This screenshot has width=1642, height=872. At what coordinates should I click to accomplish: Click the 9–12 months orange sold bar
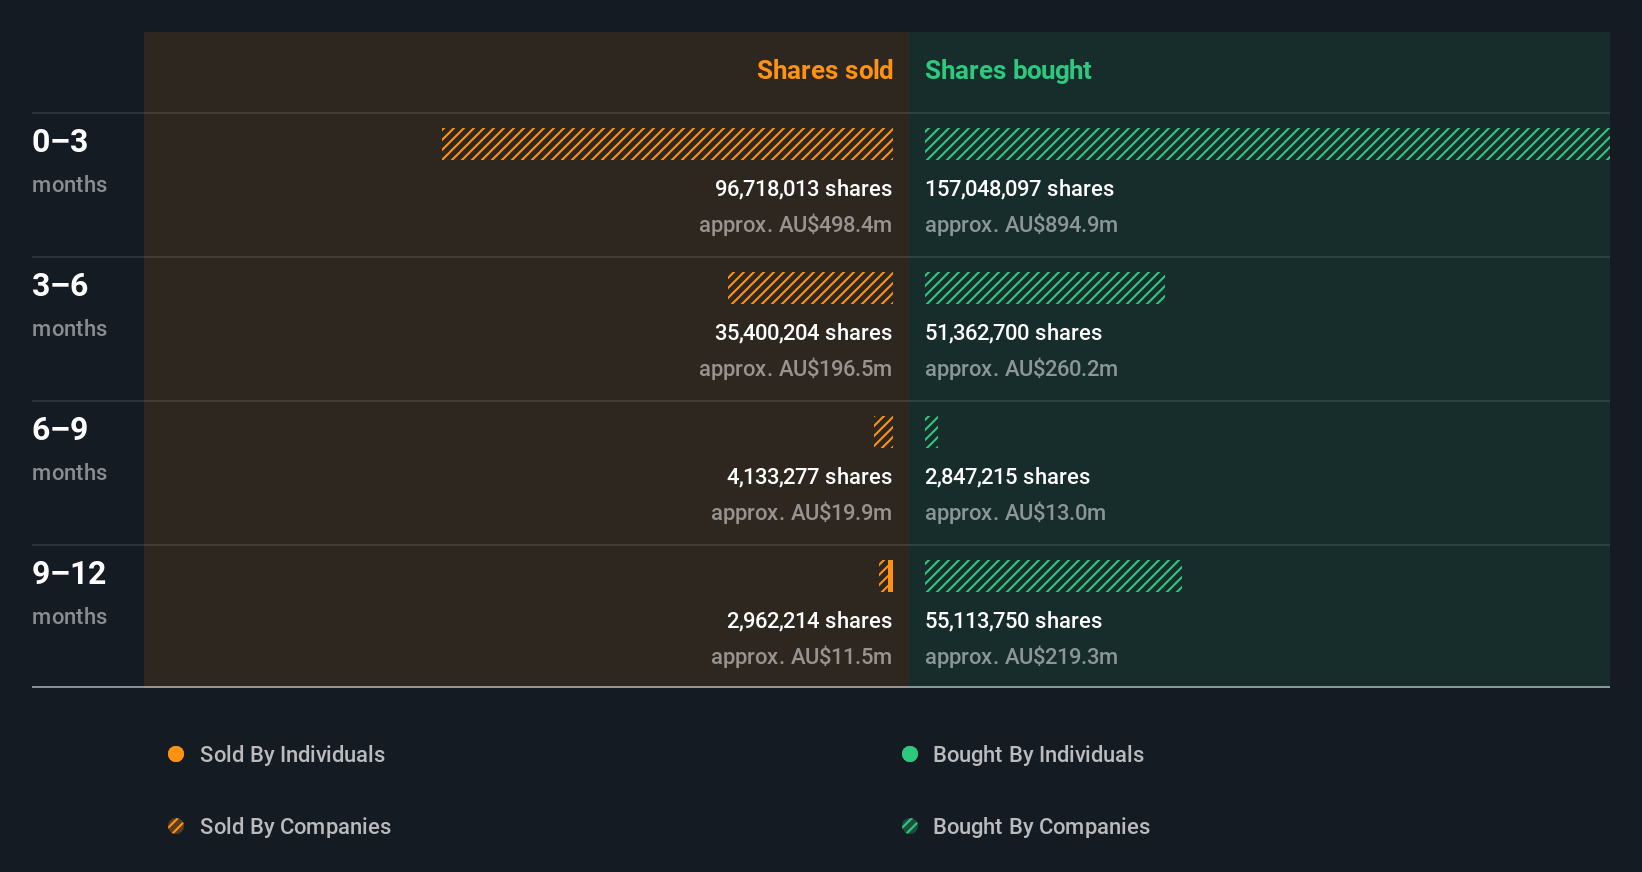886,576
